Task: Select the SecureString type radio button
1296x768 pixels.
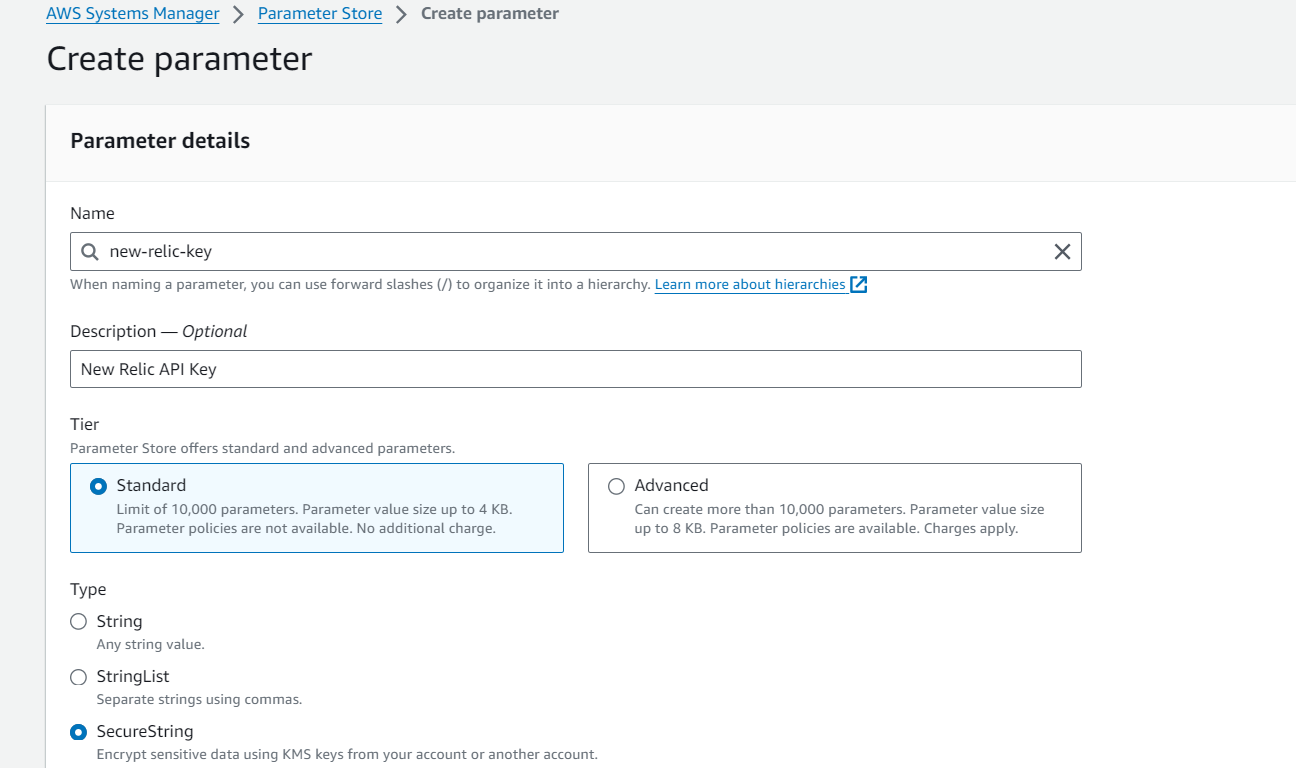Action: pyautogui.click(x=79, y=732)
